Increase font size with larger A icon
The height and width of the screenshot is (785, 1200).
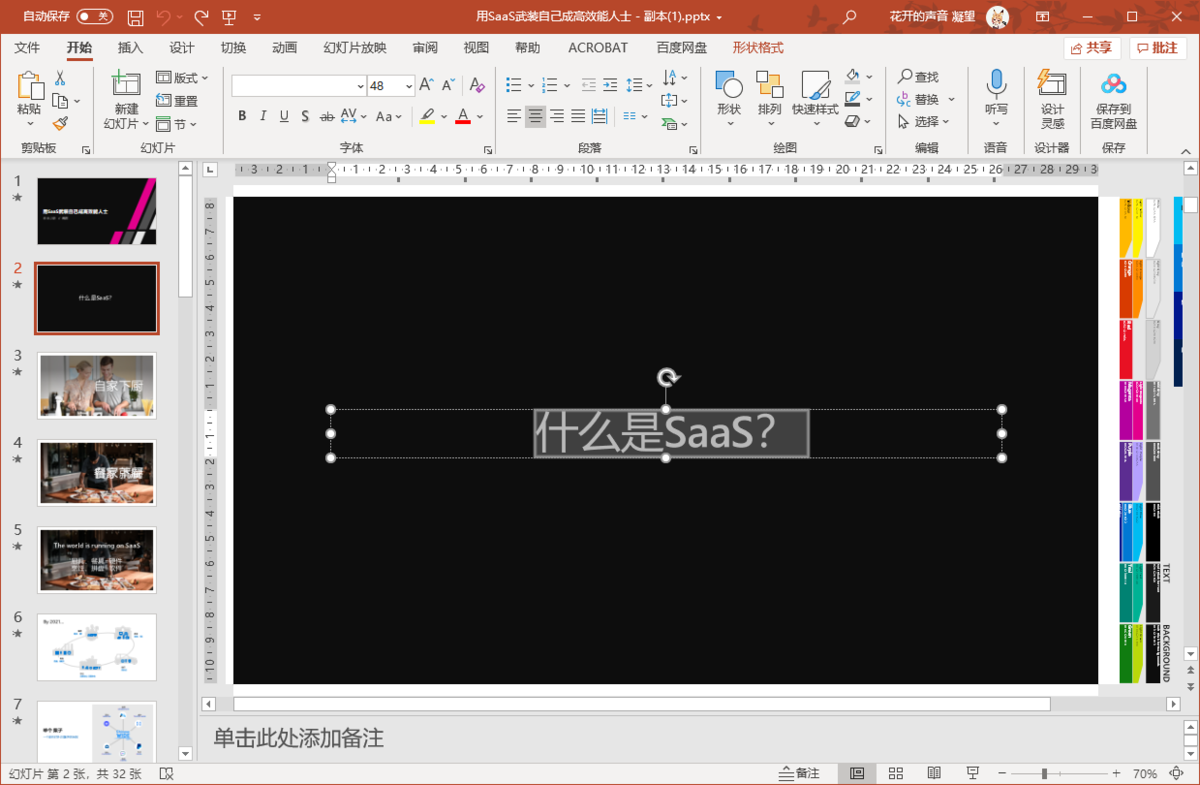pos(427,85)
